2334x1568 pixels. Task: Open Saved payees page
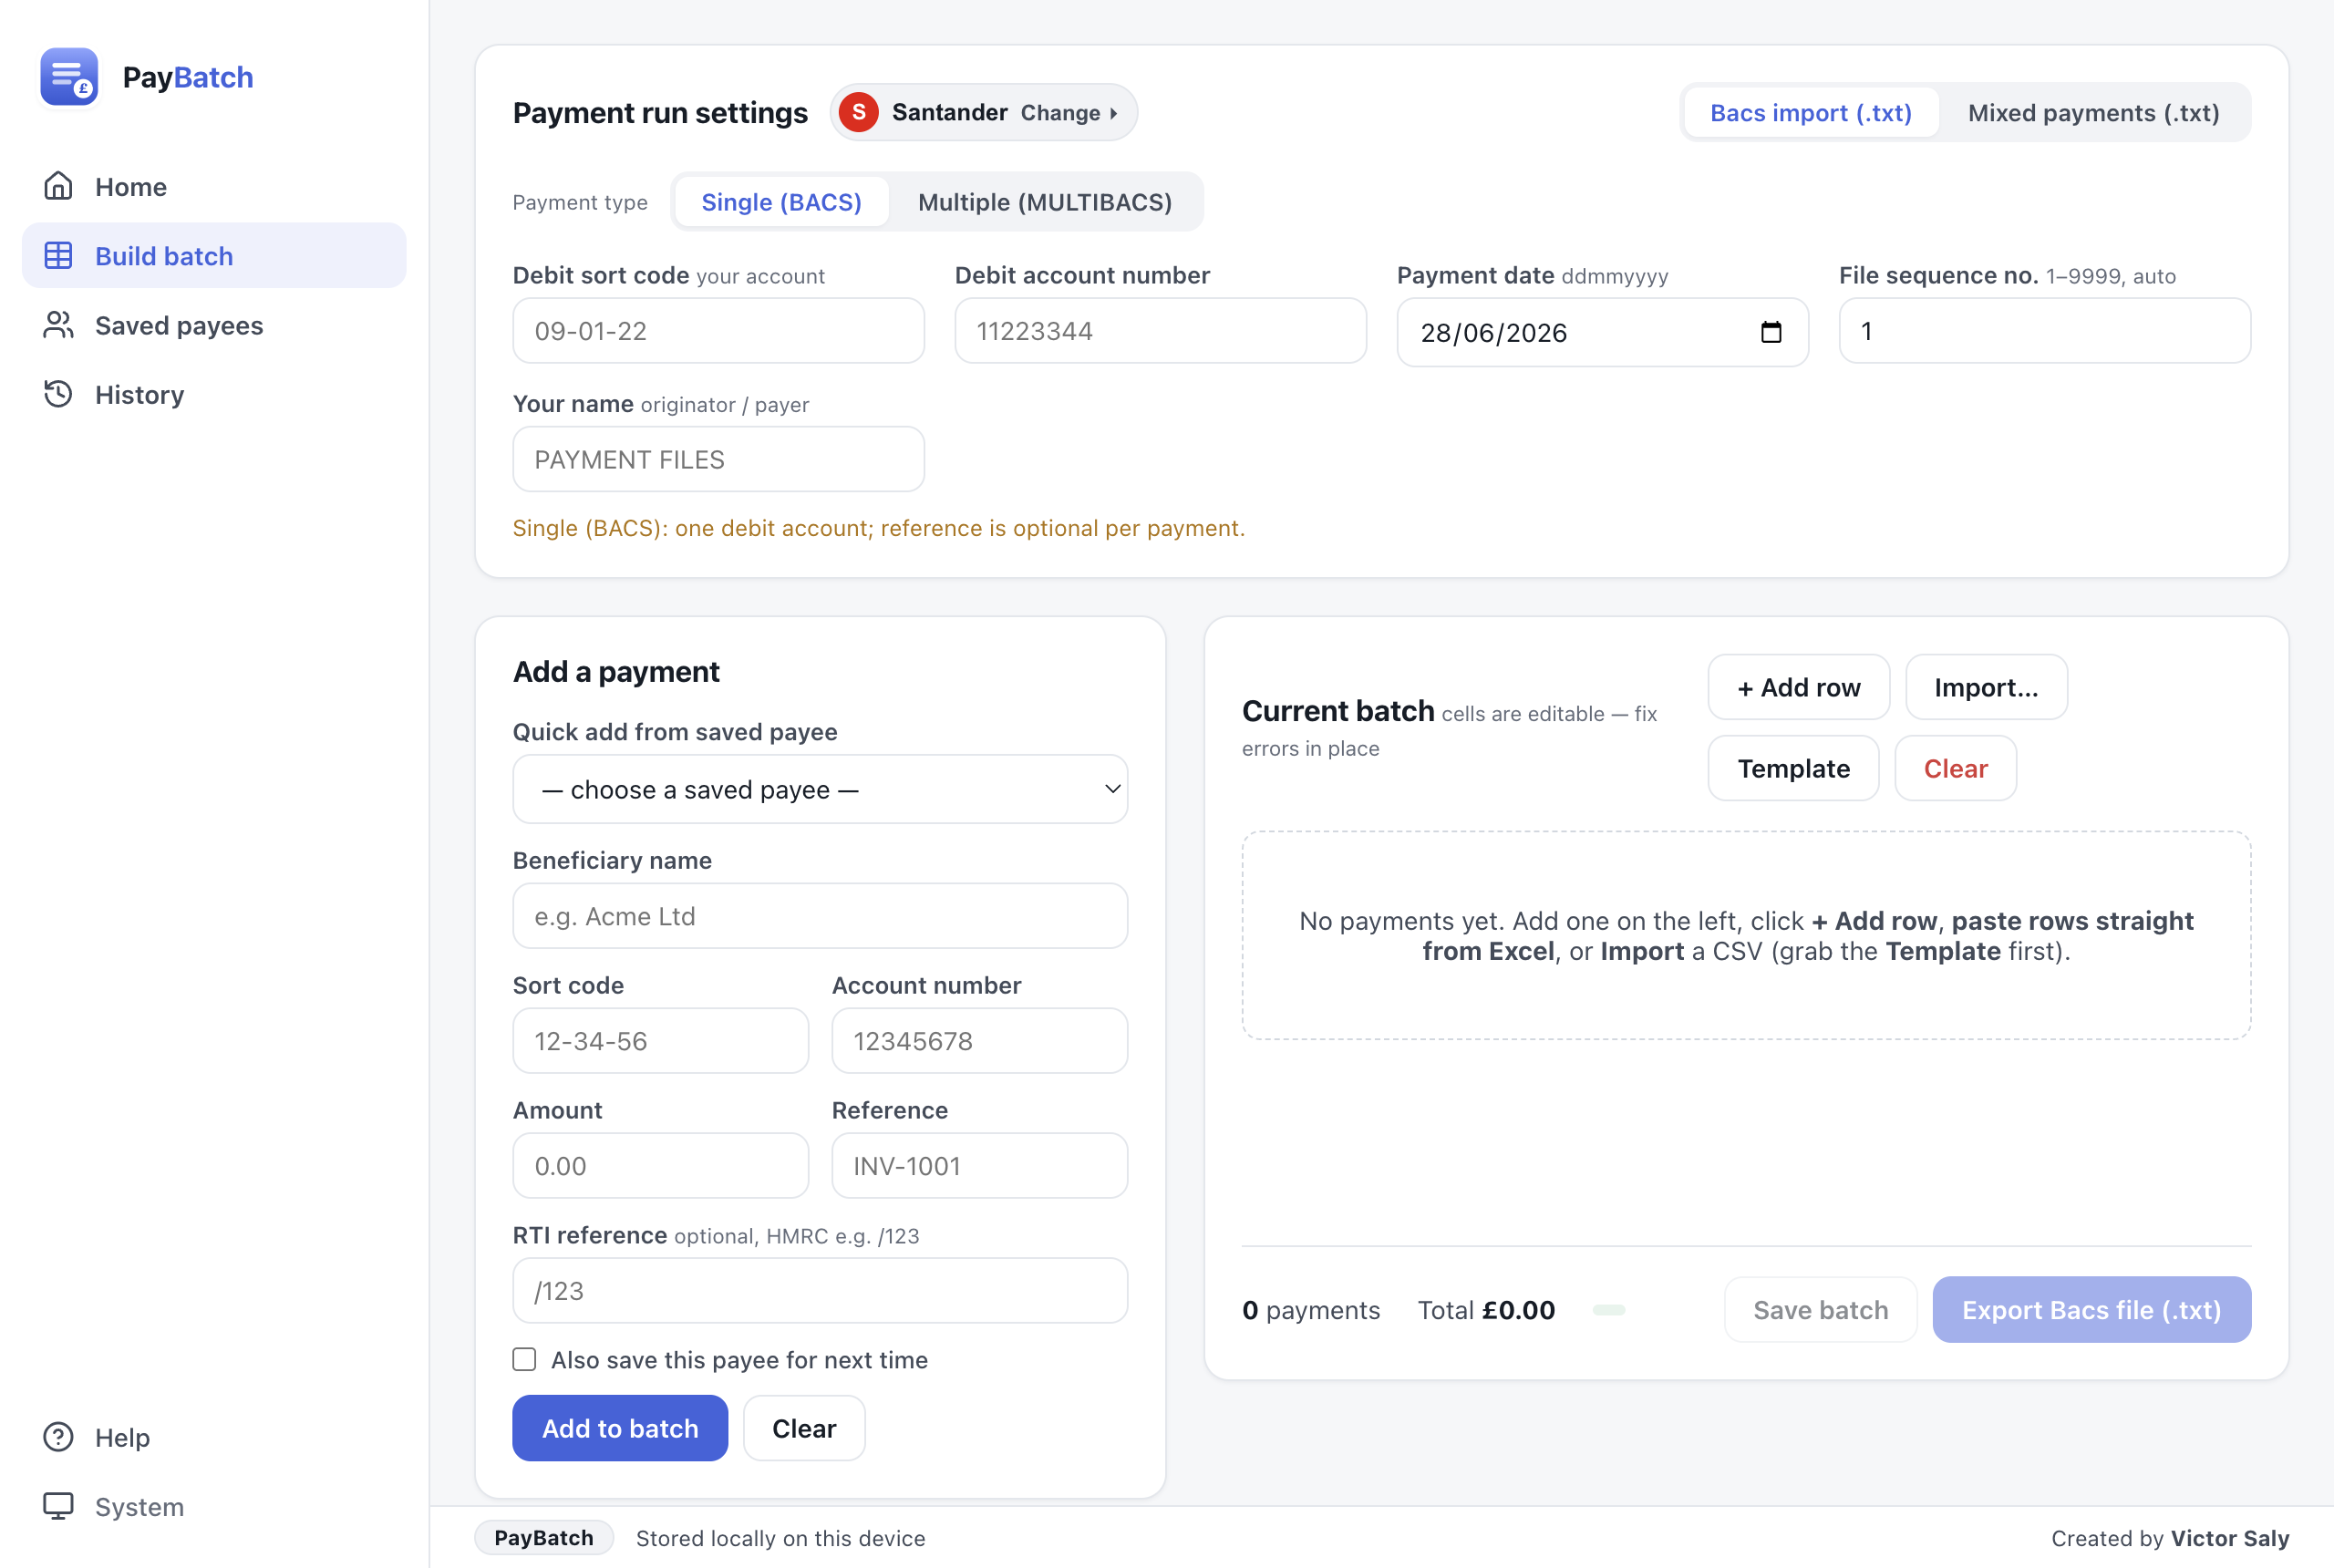(x=214, y=325)
